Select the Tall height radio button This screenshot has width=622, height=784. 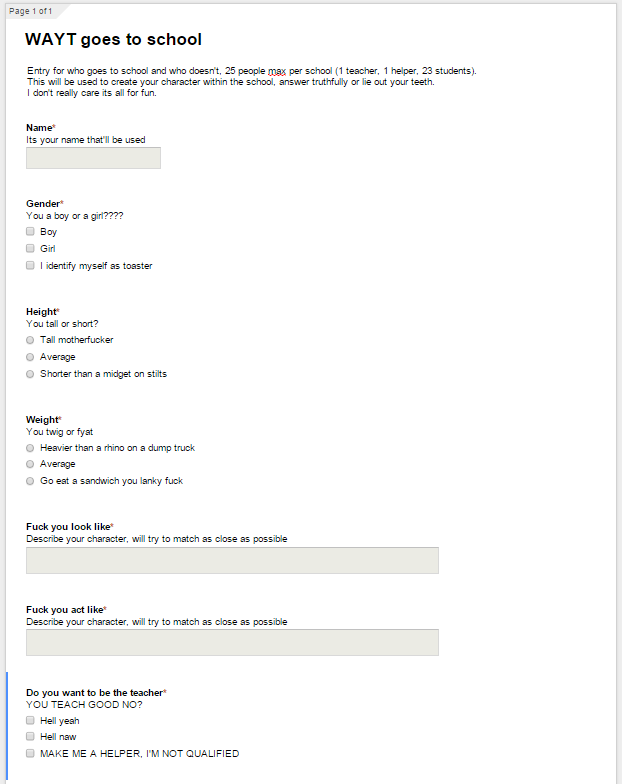pos(30,340)
